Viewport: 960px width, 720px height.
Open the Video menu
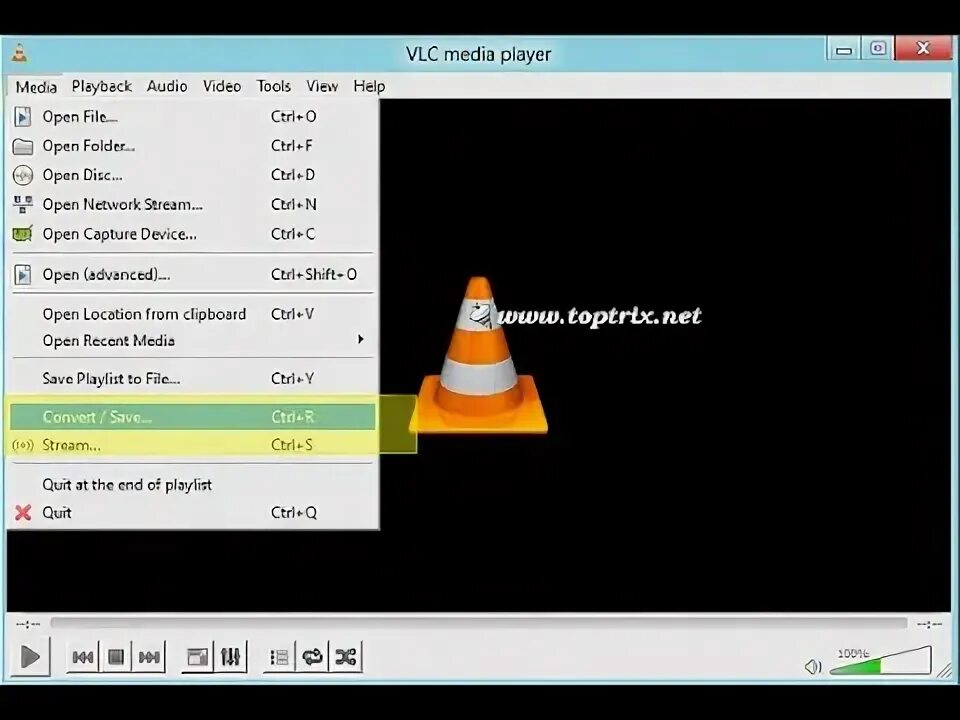222,86
